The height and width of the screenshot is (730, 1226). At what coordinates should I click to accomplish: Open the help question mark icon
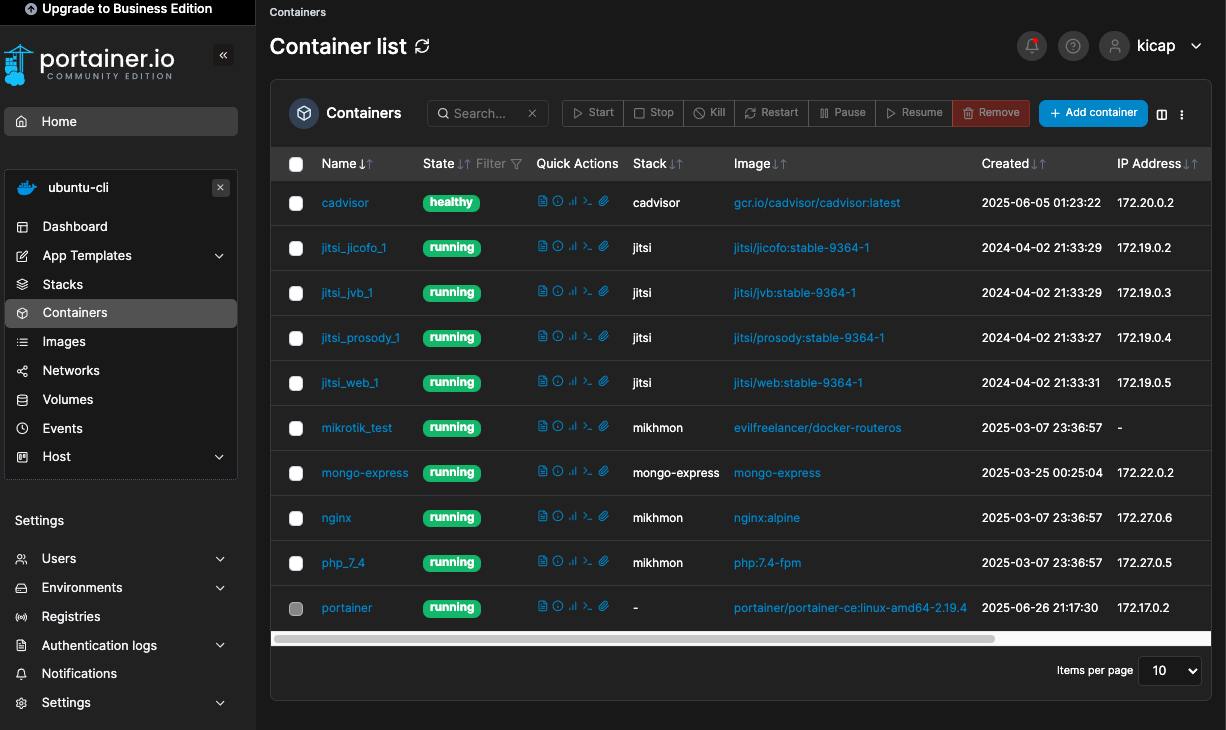coord(1073,46)
